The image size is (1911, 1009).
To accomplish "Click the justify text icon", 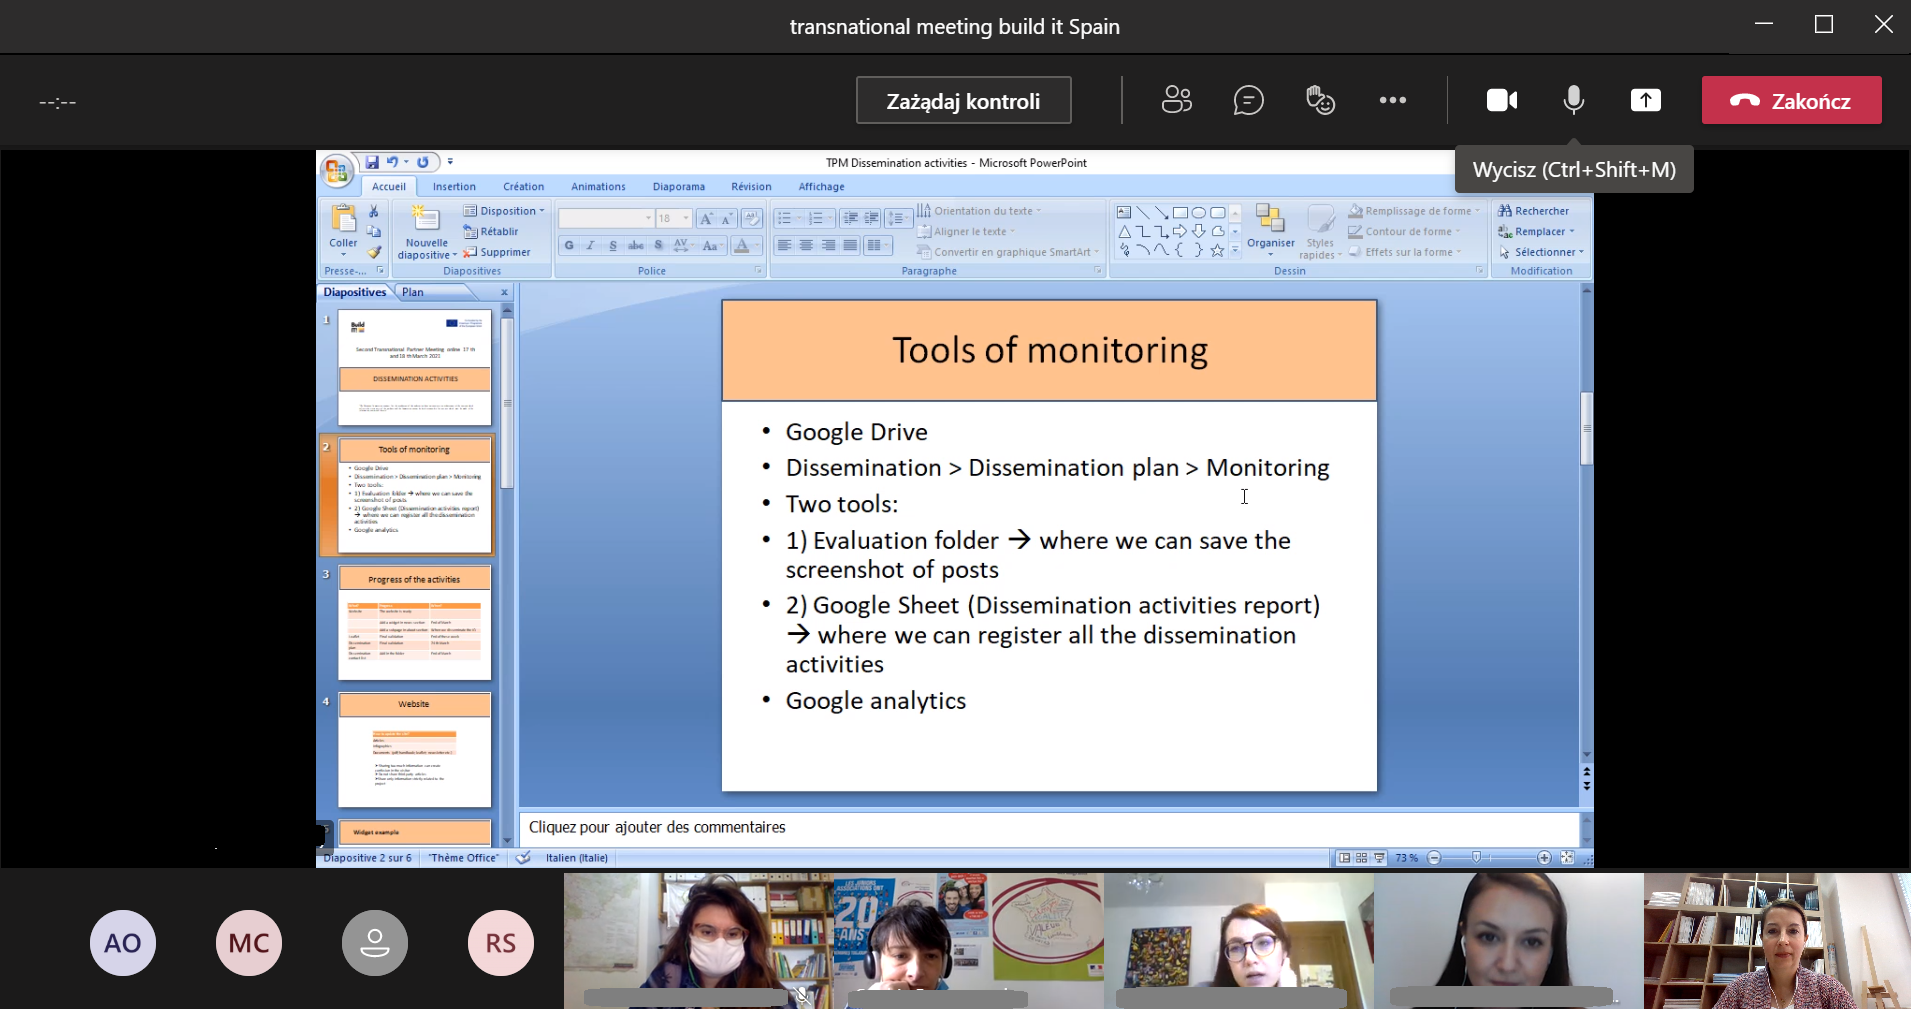I will tap(850, 245).
